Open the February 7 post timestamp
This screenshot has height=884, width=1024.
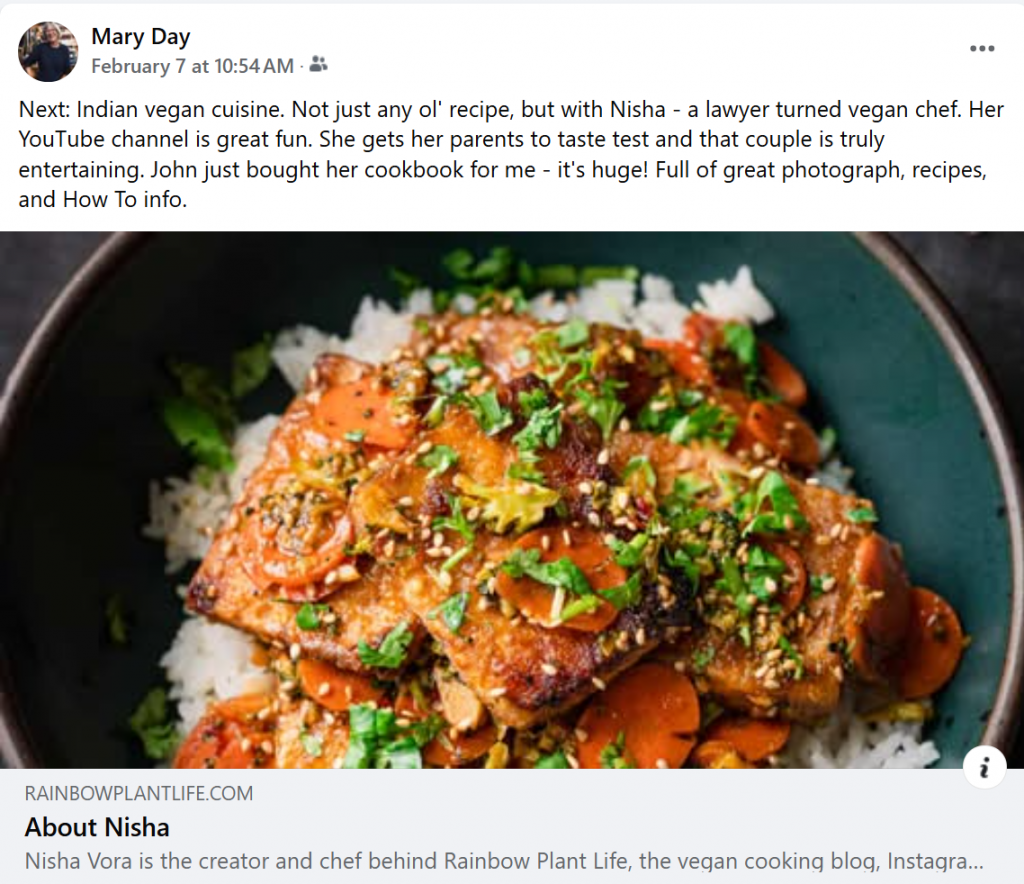tap(192, 66)
